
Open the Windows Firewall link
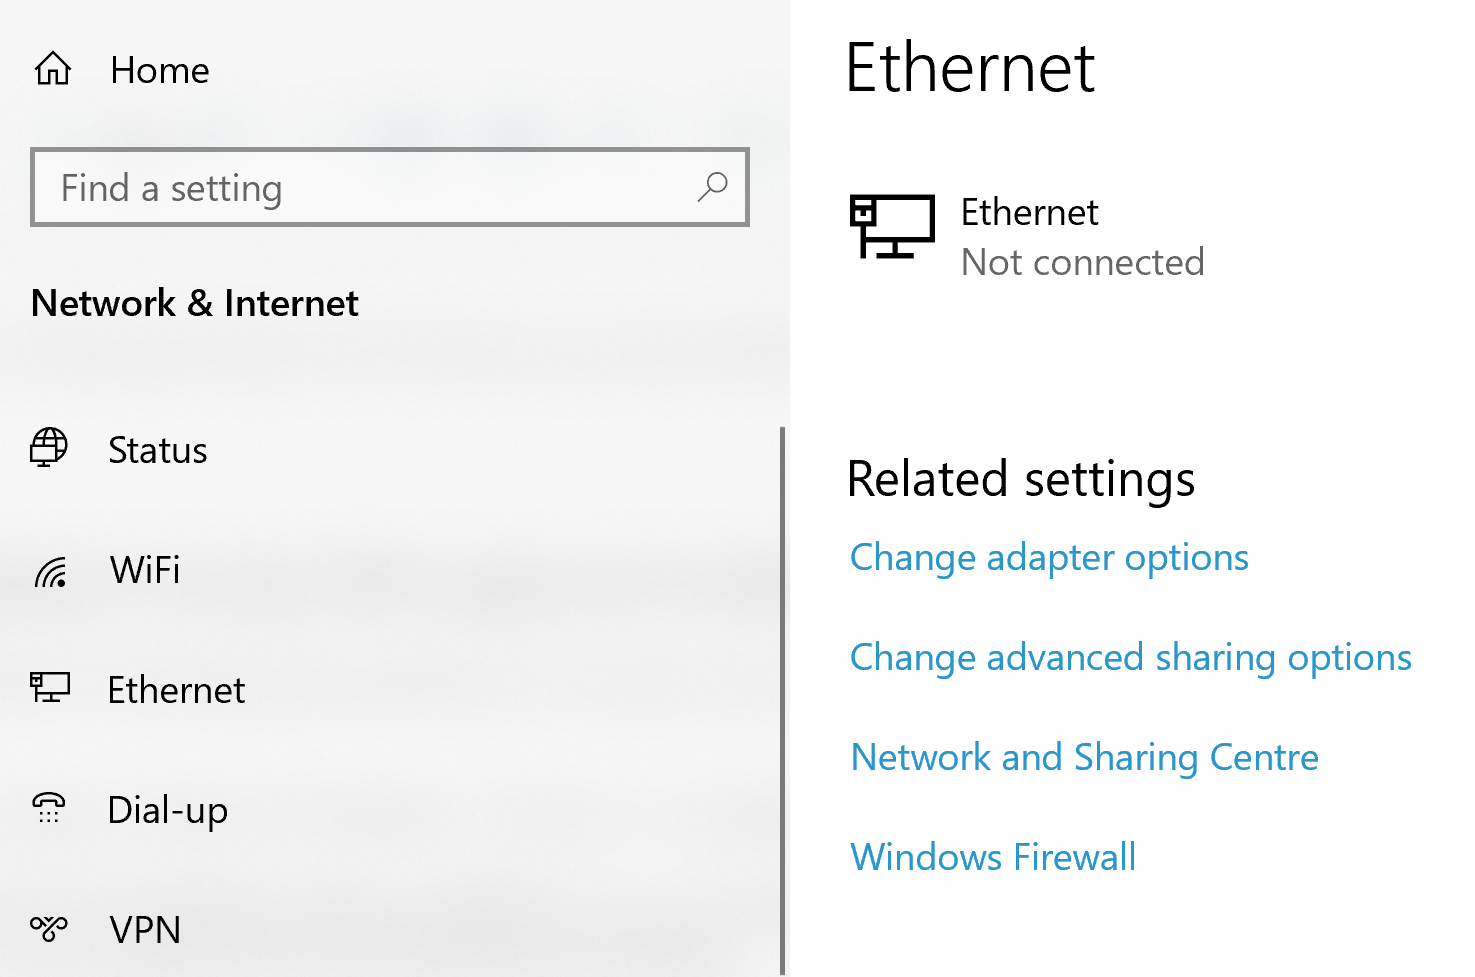click(x=992, y=857)
